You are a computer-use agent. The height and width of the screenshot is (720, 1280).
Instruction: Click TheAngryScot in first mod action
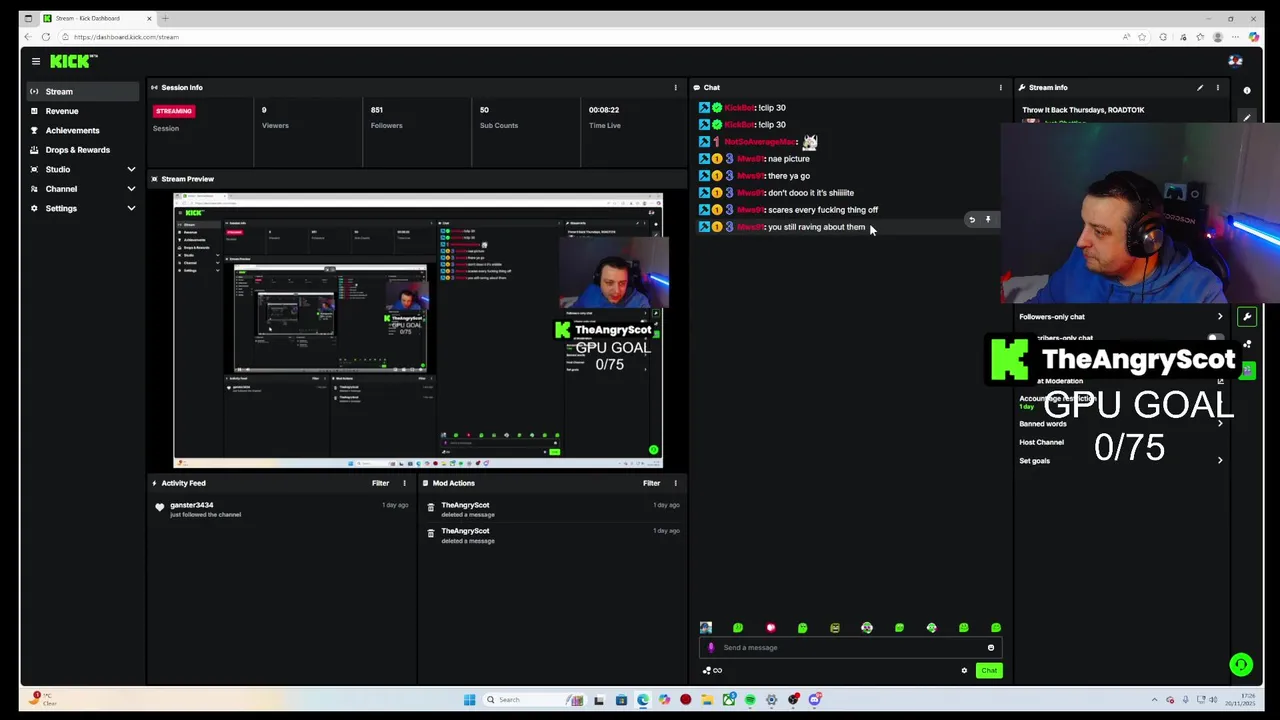click(465, 506)
